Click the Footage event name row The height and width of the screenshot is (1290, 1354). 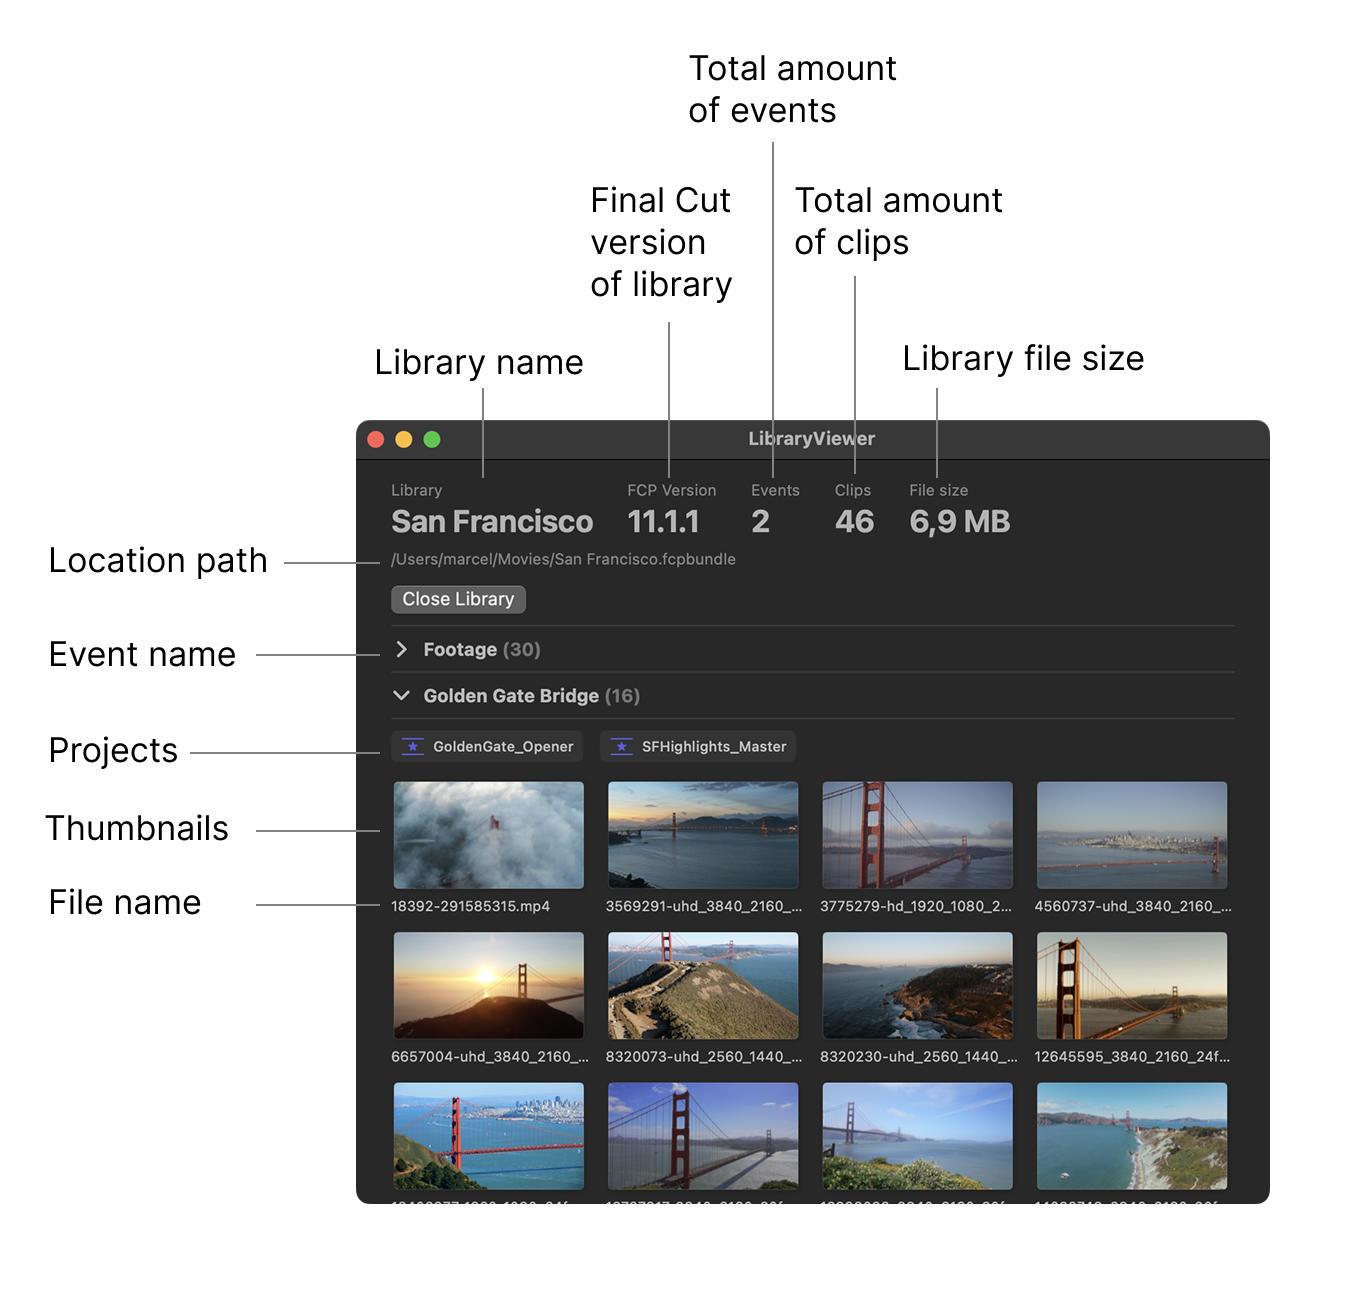(481, 650)
